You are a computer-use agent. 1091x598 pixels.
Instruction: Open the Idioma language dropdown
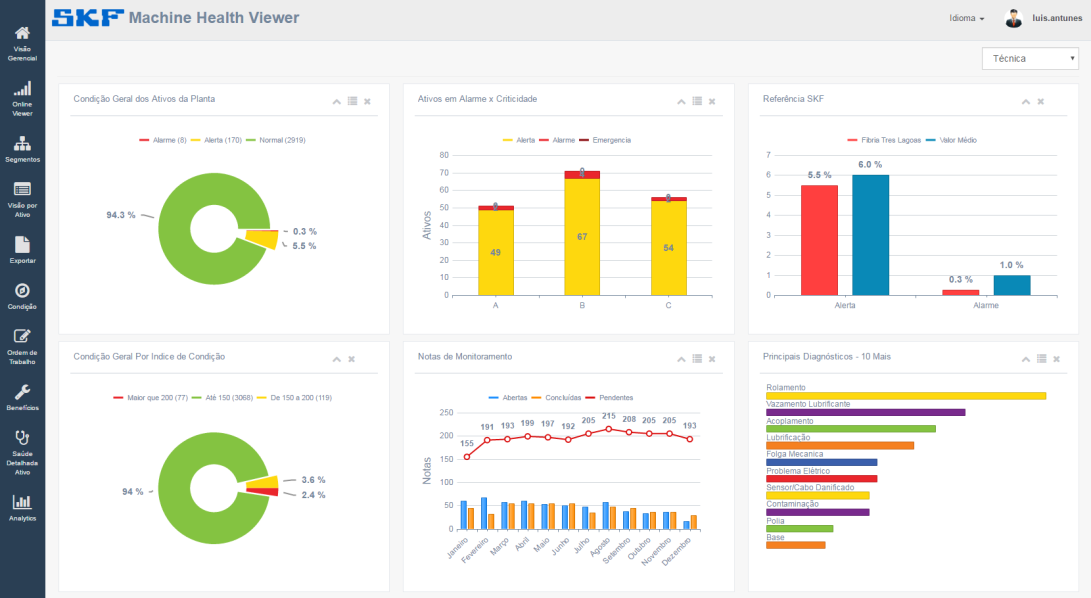tap(966, 18)
